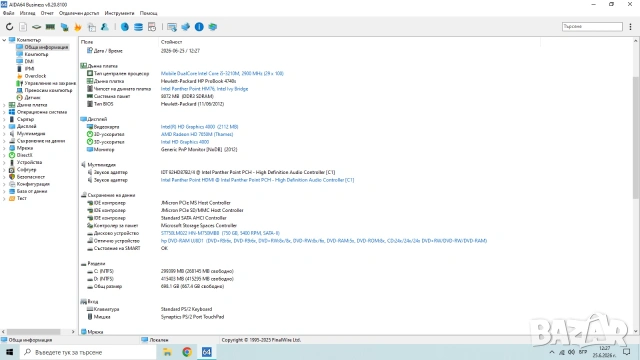Click the blue arrow toolbar icon
Image resolution: width=640 pixels, height=360 pixels.
[185, 27]
